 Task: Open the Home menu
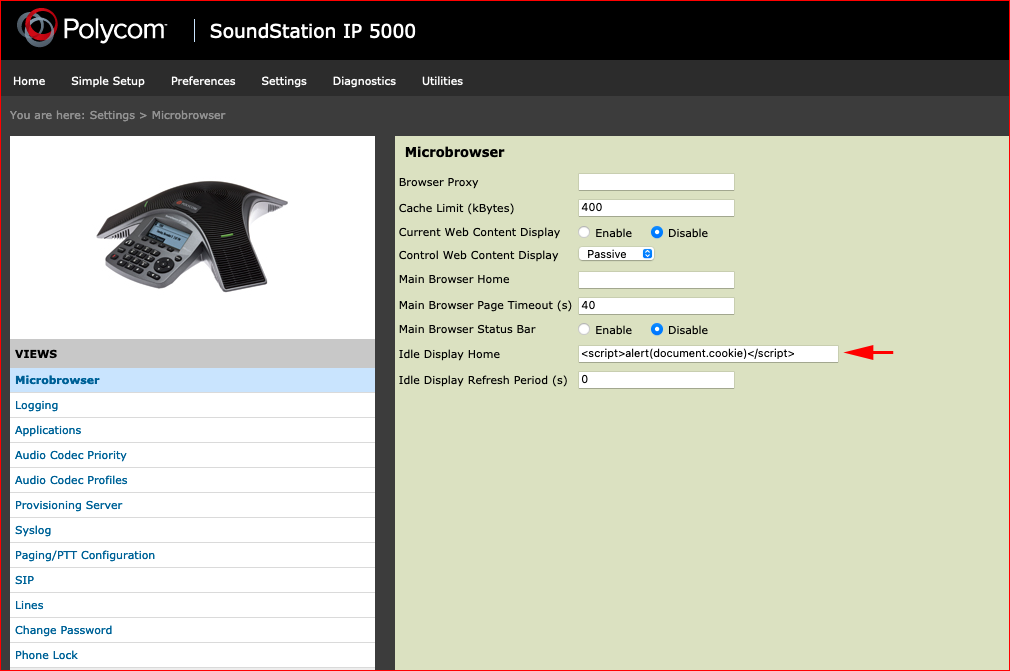pyautogui.click(x=29, y=81)
